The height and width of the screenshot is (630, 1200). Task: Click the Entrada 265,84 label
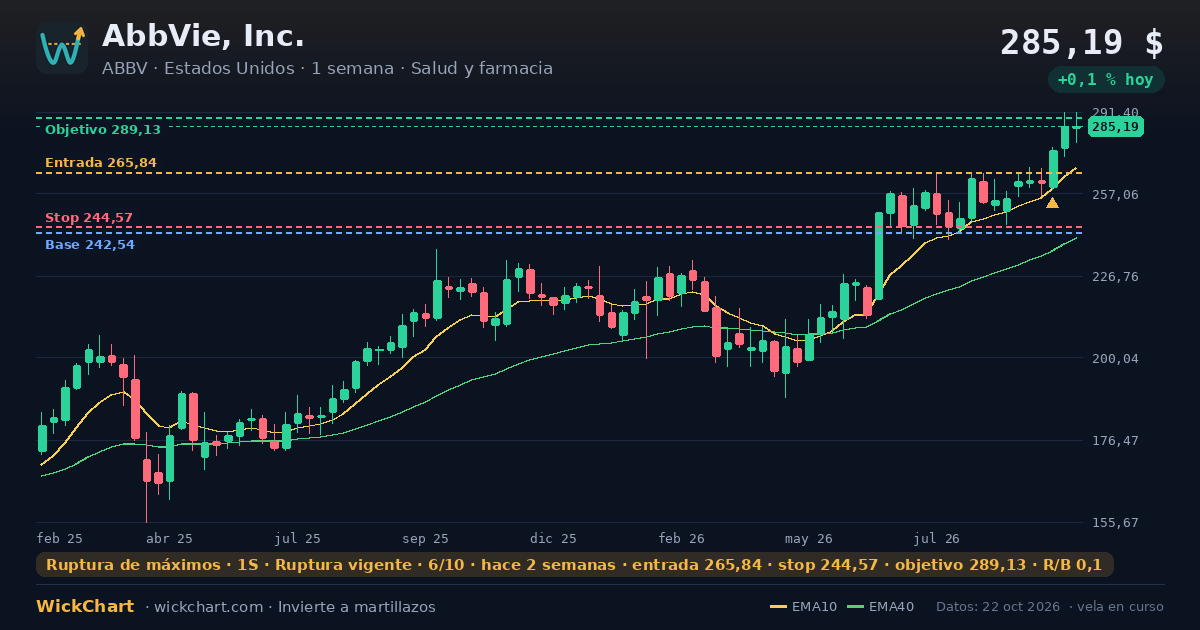[100, 163]
